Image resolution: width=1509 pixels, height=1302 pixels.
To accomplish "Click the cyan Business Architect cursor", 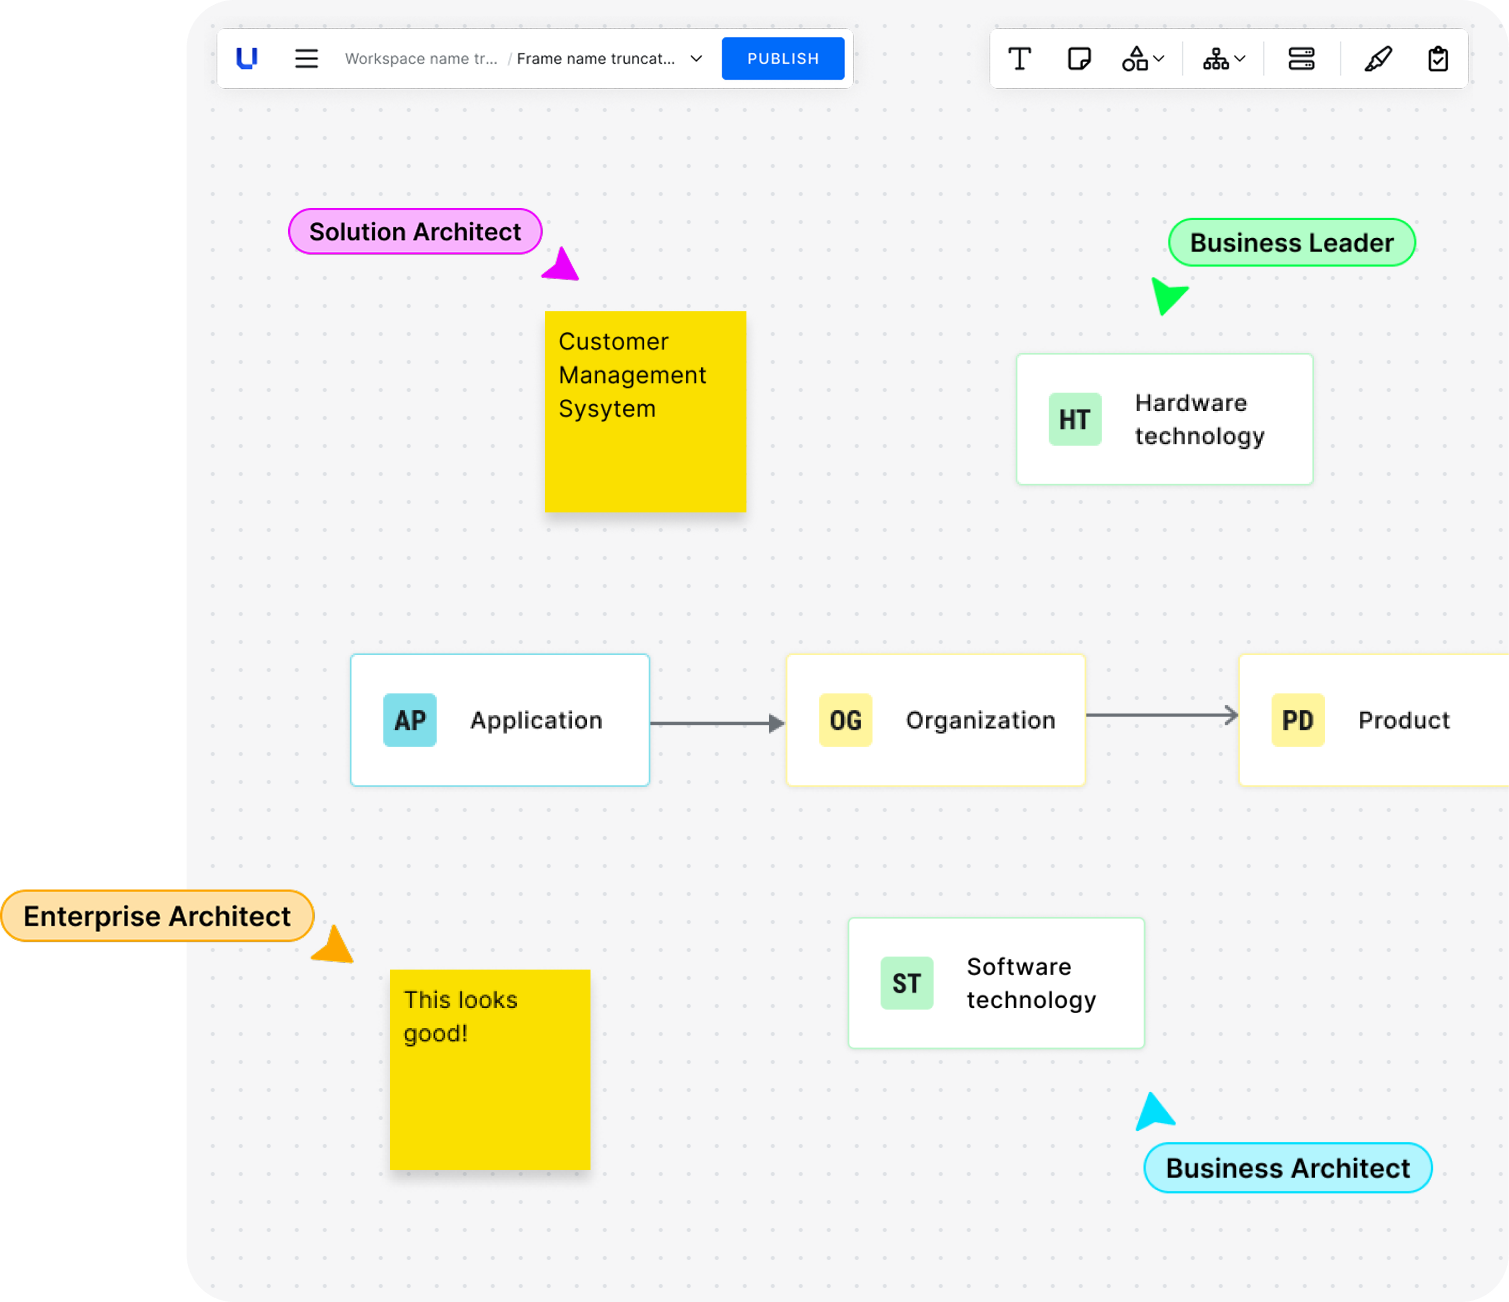I will click(1154, 1111).
